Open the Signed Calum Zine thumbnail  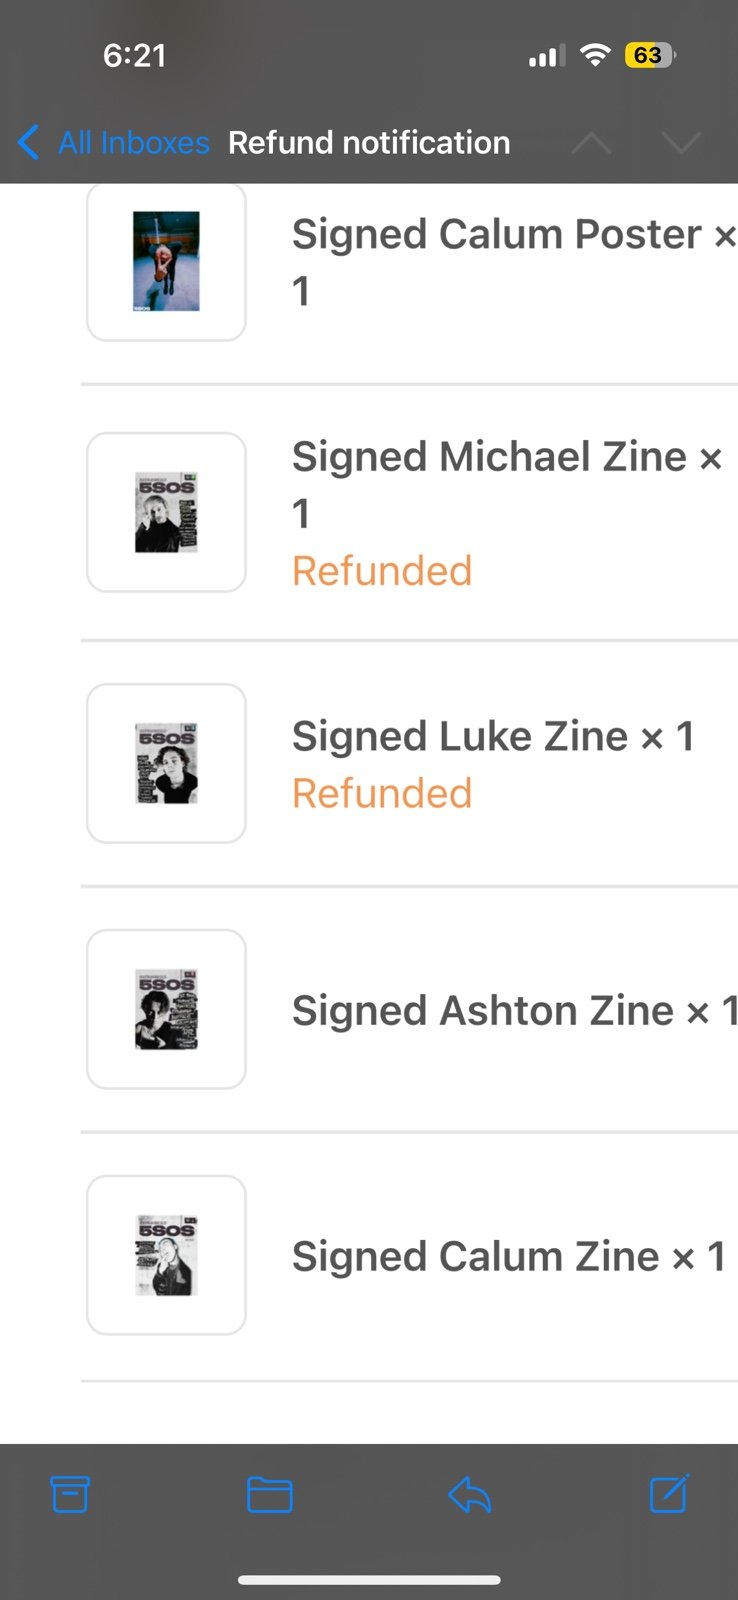166,1255
